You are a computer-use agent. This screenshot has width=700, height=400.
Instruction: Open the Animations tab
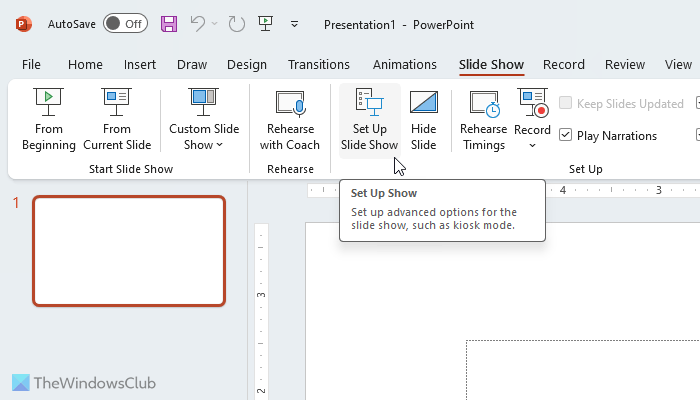click(404, 64)
